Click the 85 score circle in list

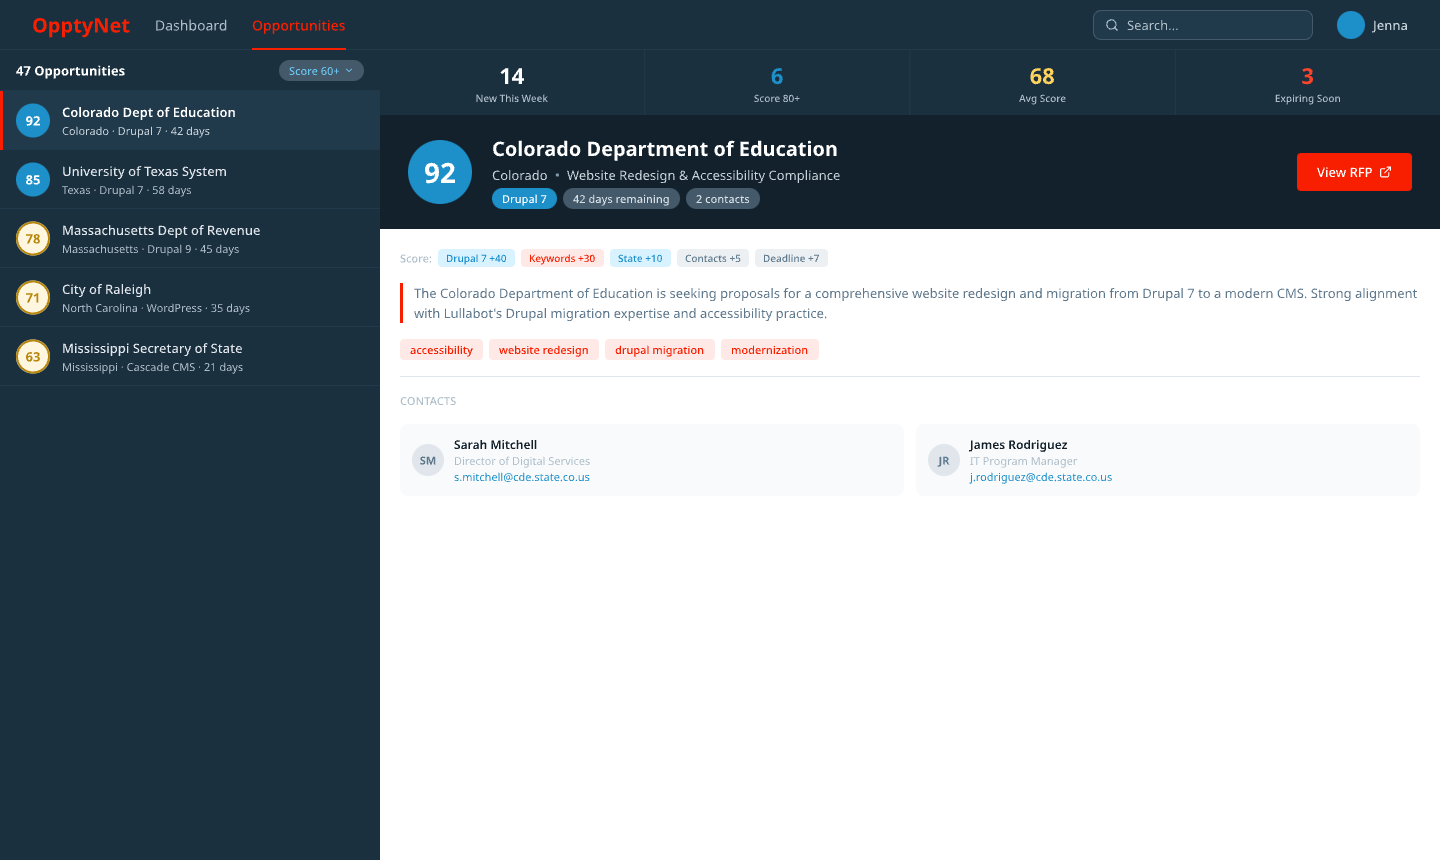pos(33,180)
